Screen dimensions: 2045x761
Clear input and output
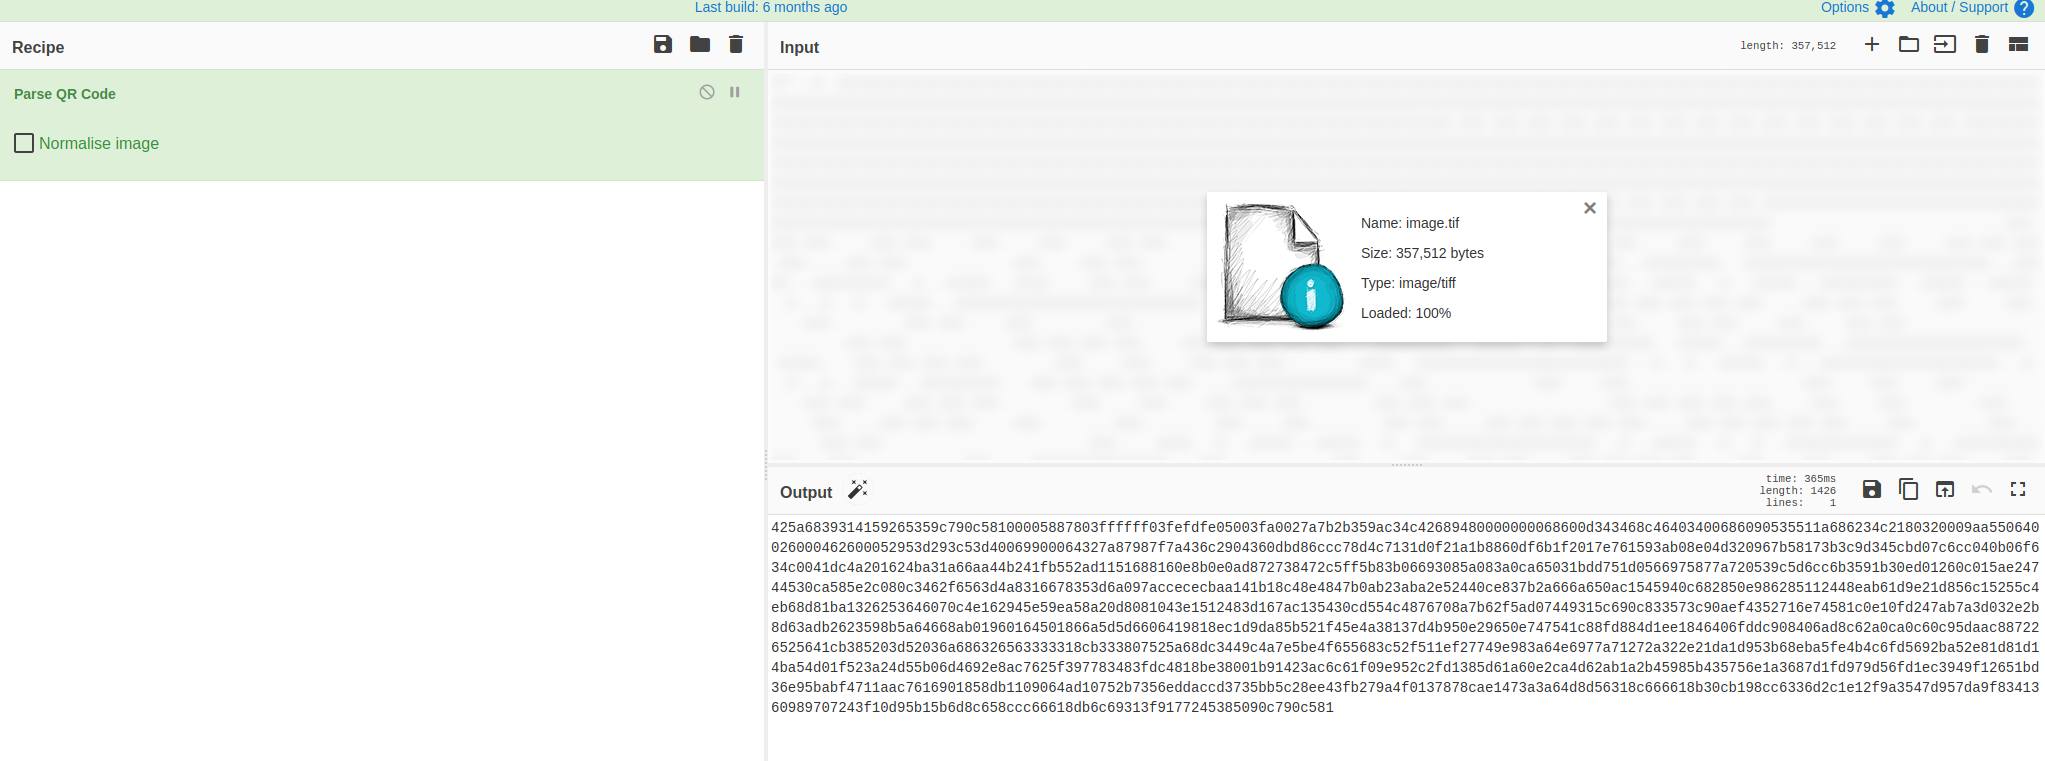(1982, 44)
